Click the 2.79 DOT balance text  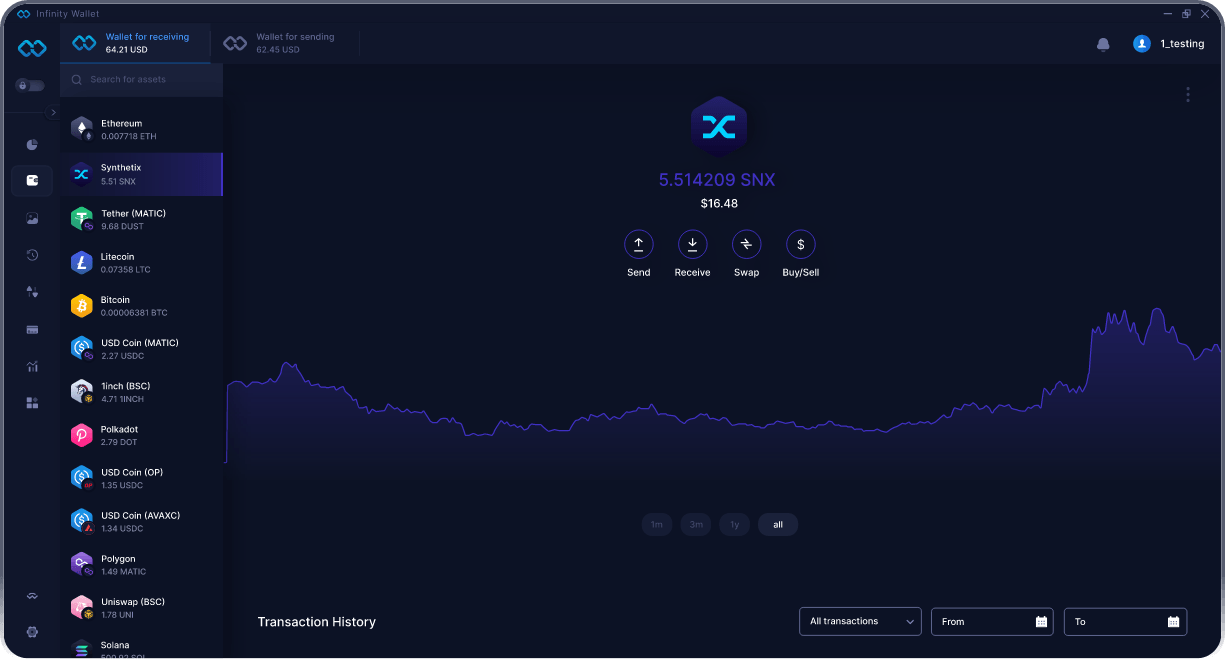(x=119, y=442)
